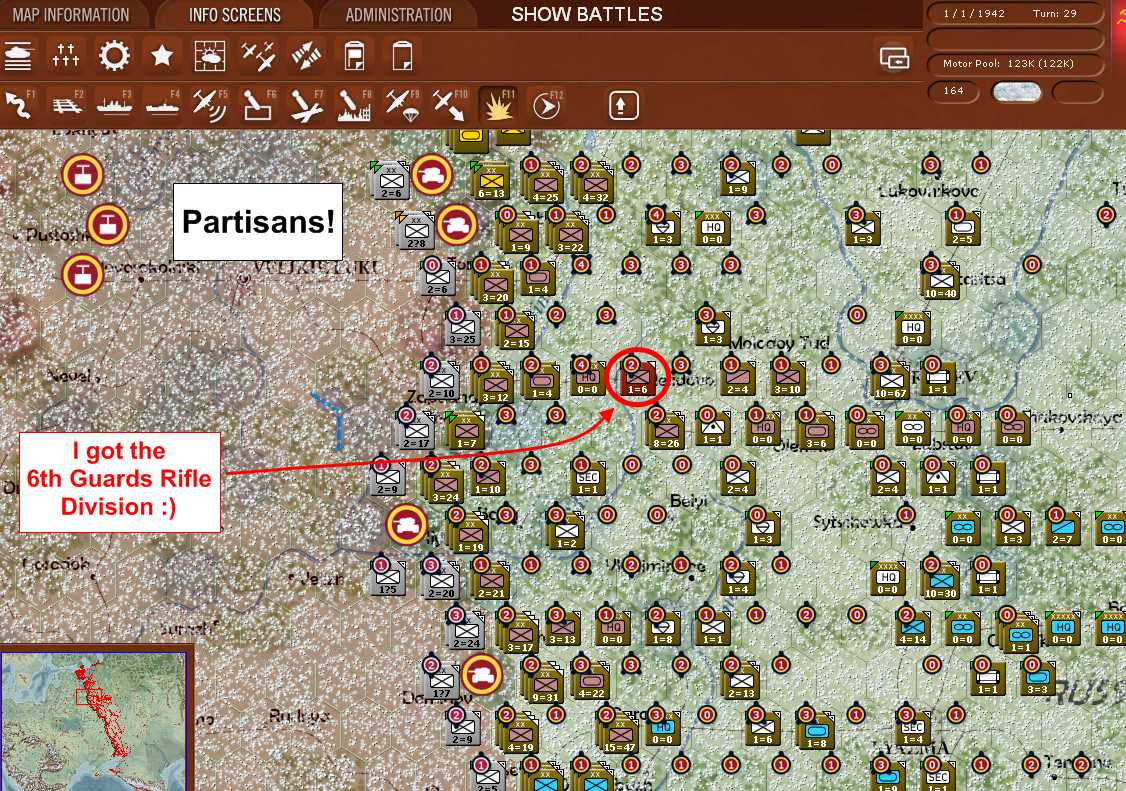This screenshot has width=1126, height=791.
Task: Select the blue 10=30 unit counter
Action: click(941, 582)
